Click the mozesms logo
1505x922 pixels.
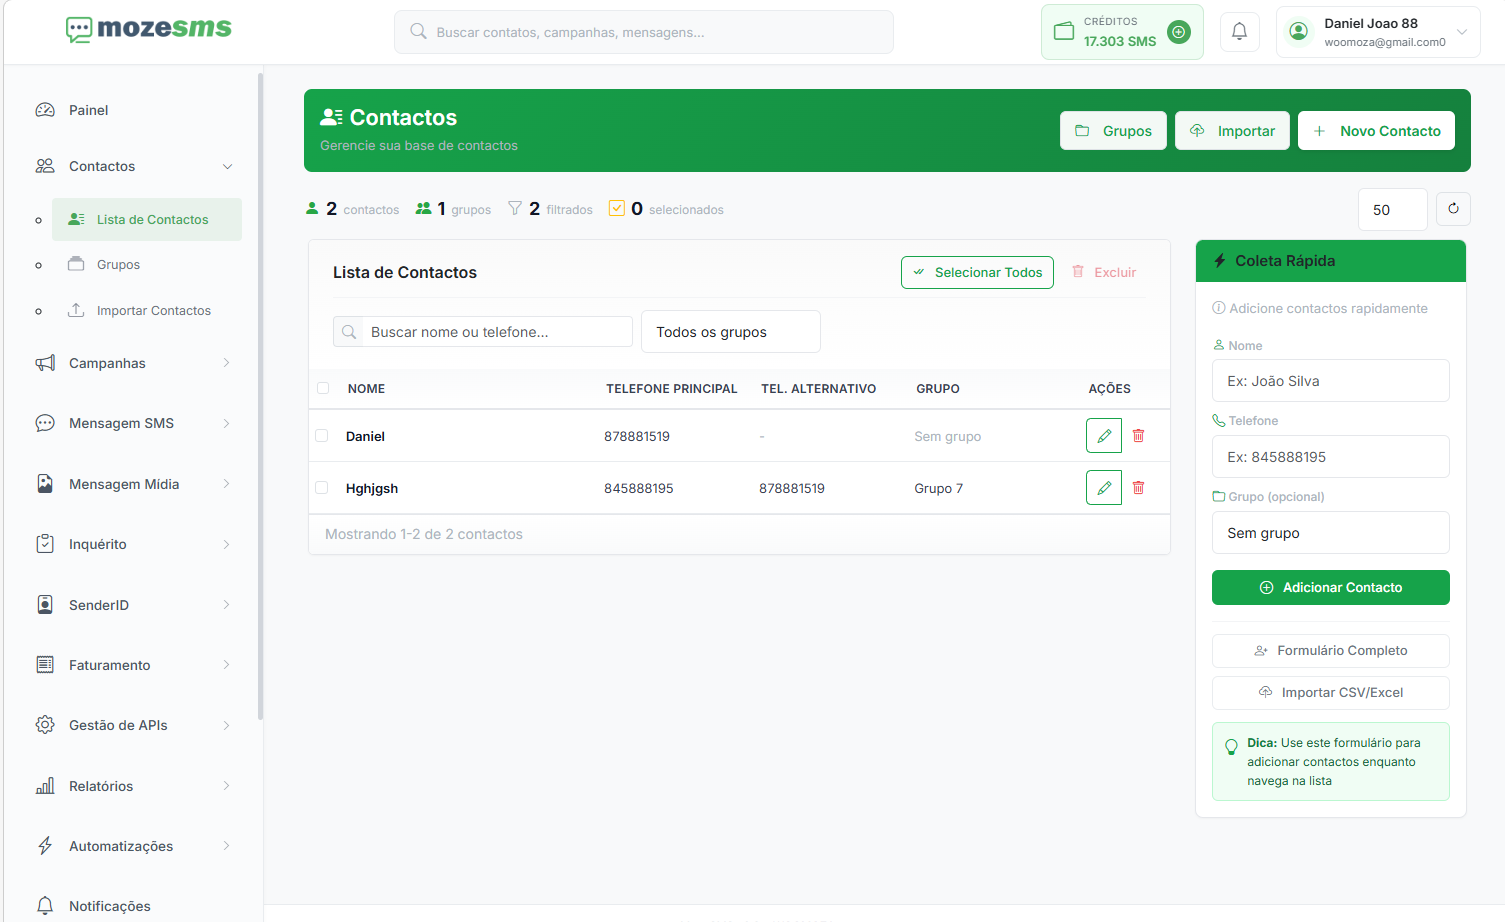(x=148, y=29)
